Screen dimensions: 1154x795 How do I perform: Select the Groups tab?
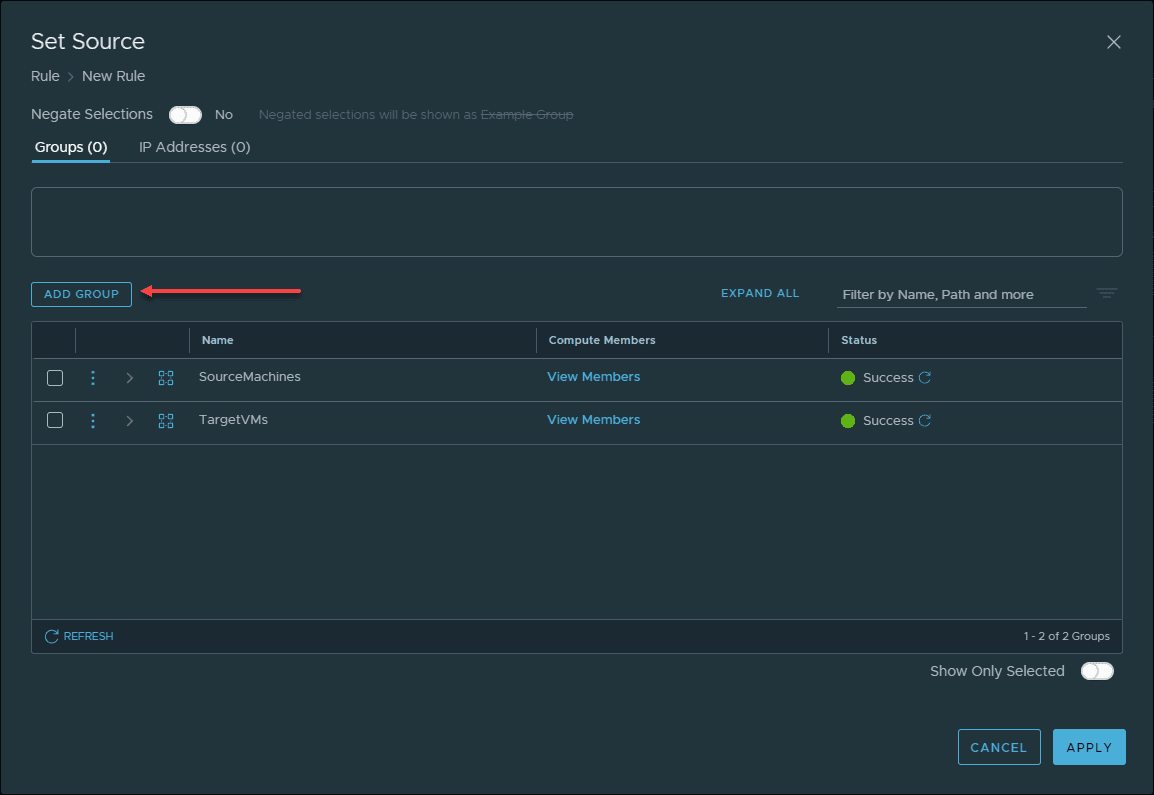(x=71, y=147)
